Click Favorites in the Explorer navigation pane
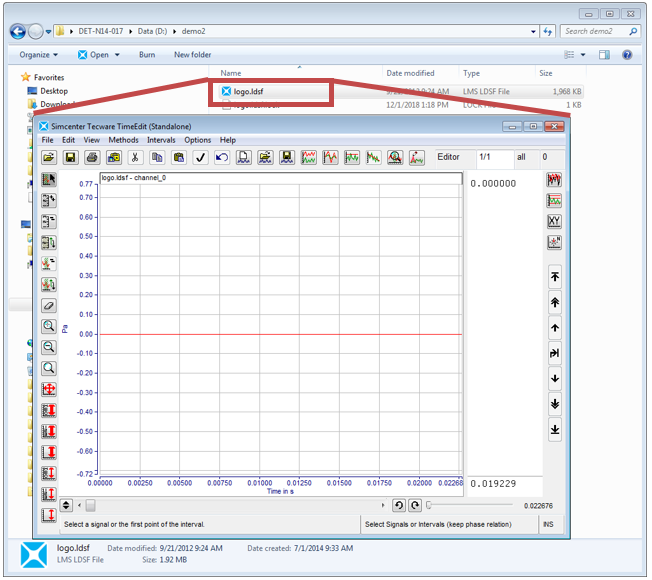This screenshot has width=652, height=580. coord(49,77)
